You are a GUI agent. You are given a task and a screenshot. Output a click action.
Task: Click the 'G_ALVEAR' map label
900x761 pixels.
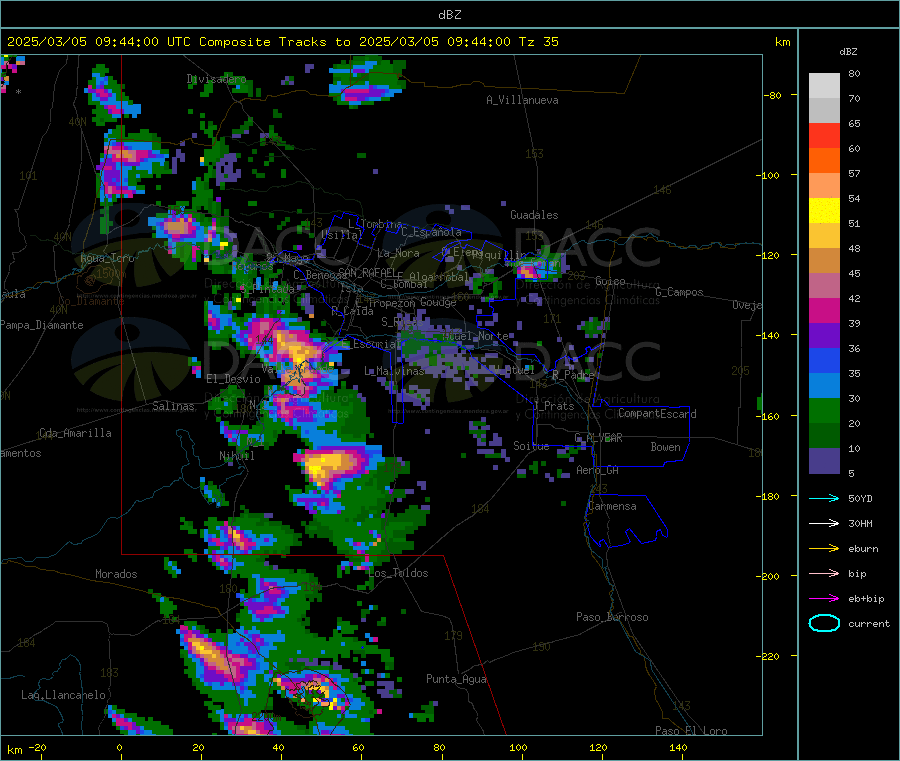pyautogui.click(x=599, y=438)
